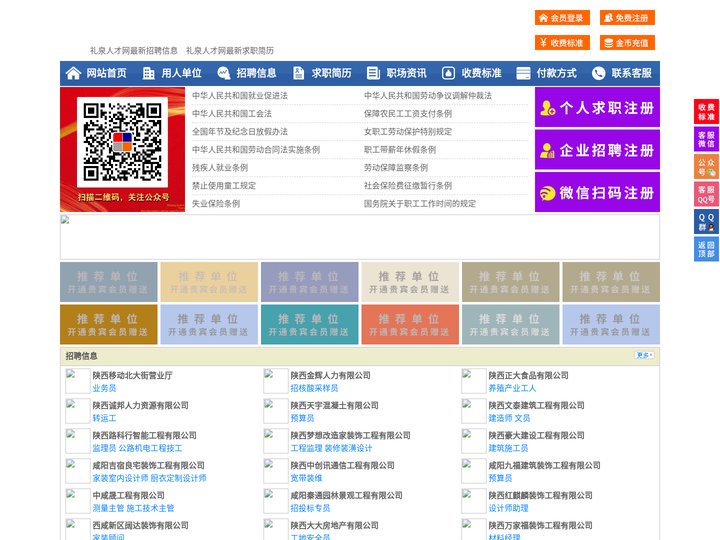Open 职工带薪年休假条例 link
This screenshot has height=540, width=720.
point(400,149)
